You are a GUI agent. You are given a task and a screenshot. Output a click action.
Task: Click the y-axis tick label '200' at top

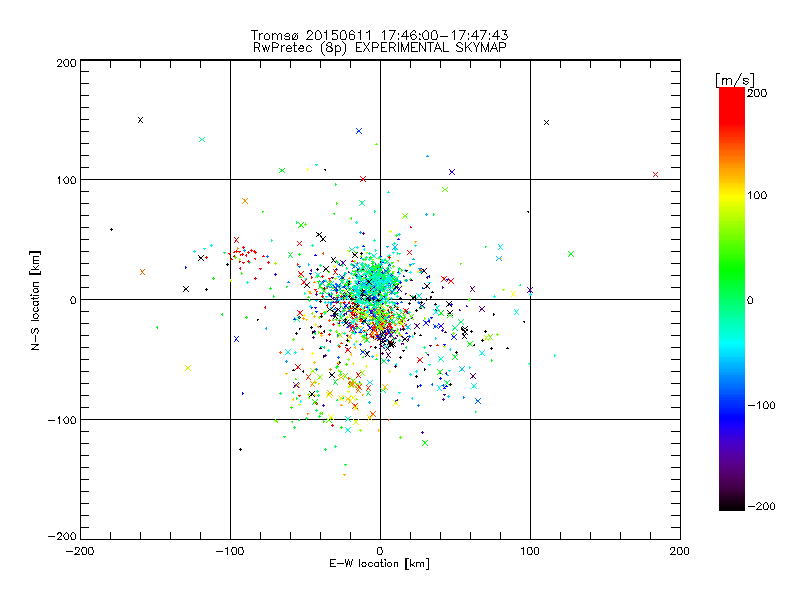[x=67, y=63]
